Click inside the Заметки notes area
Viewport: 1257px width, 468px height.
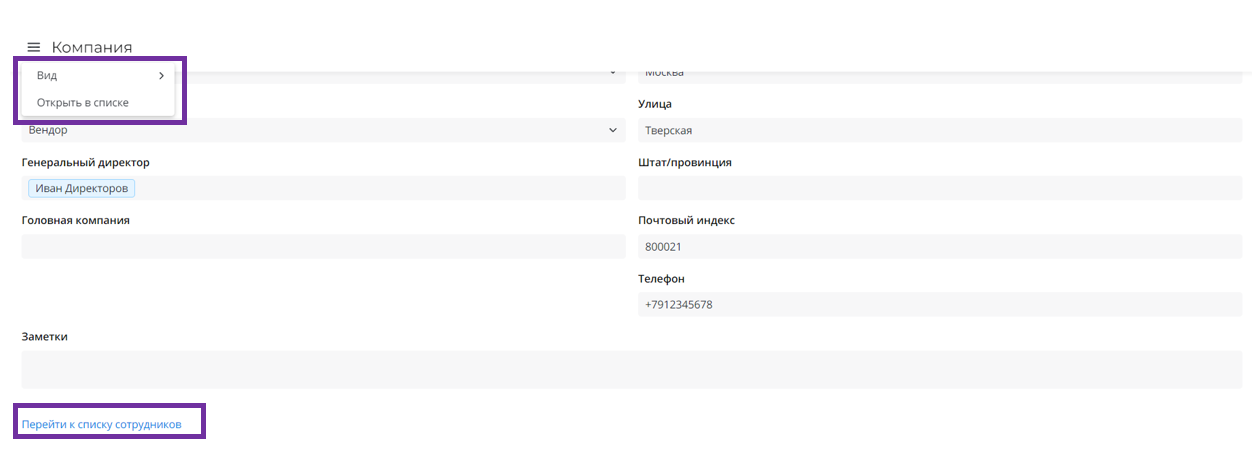[x=630, y=369]
